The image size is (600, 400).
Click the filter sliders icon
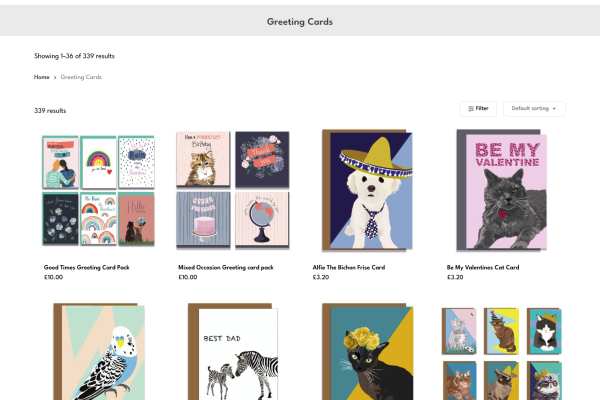click(x=469, y=108)
